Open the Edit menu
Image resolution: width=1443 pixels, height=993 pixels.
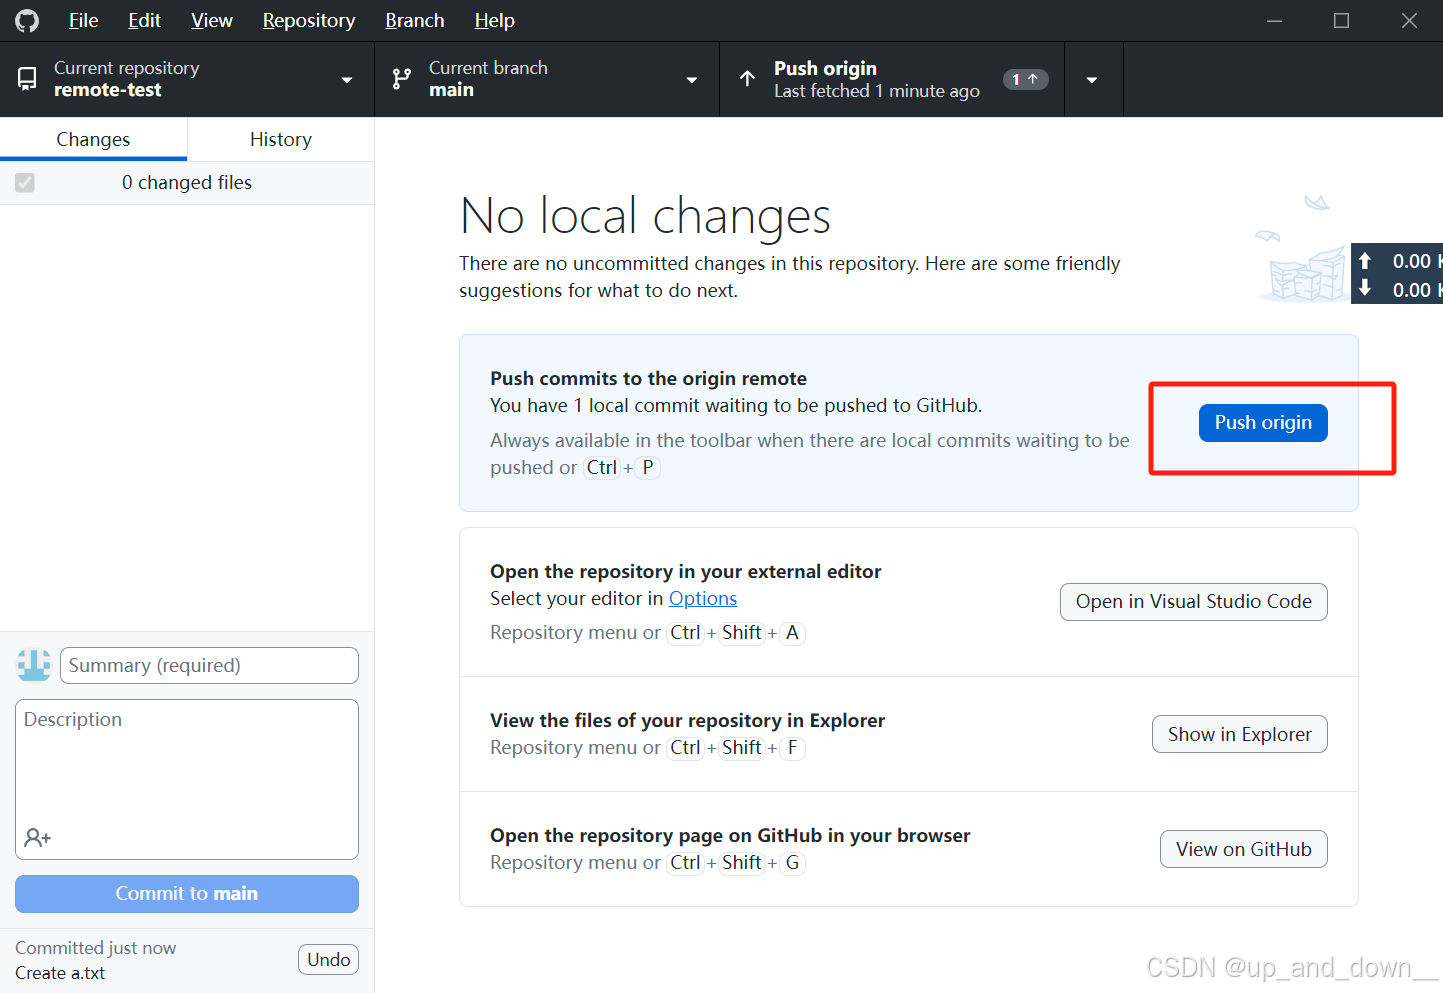point(144,20)
